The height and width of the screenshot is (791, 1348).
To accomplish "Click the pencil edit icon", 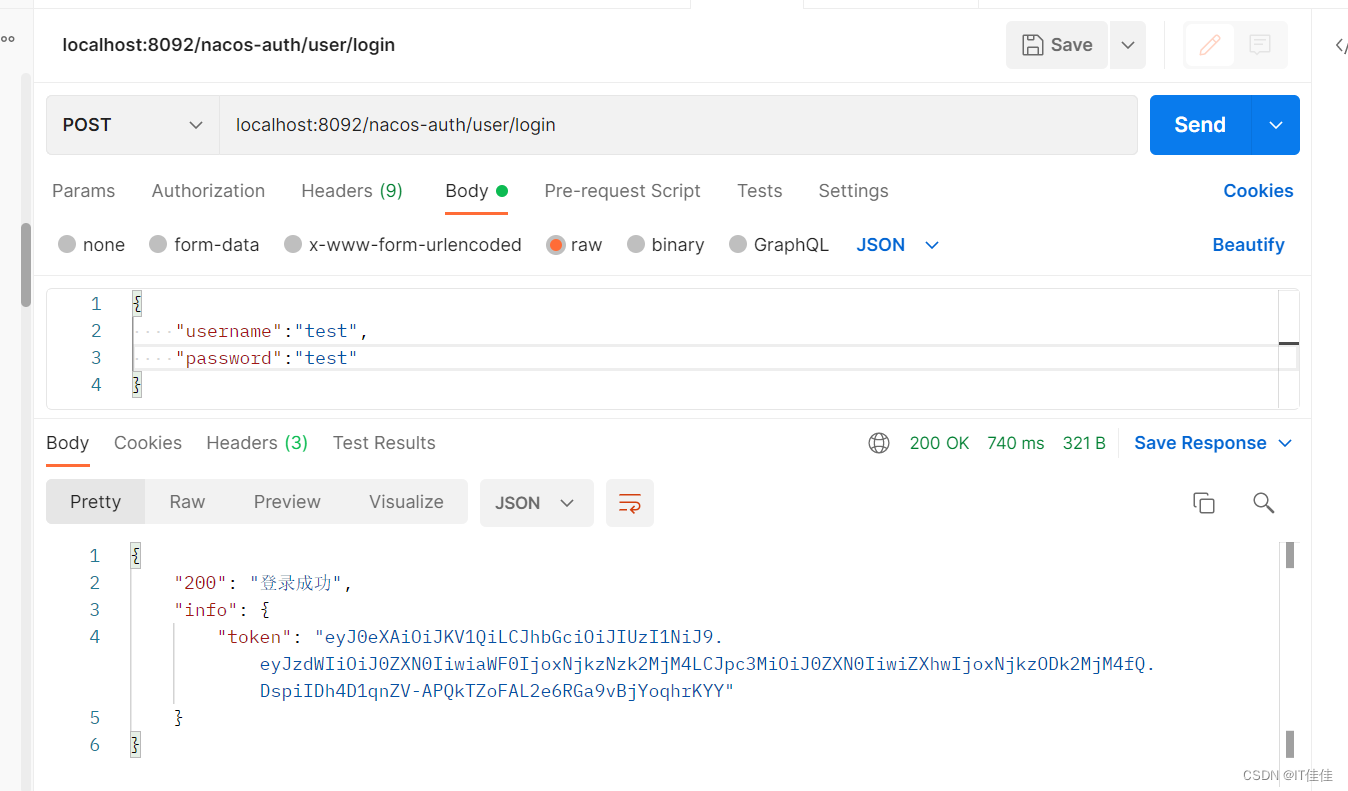I will 1210,45.
